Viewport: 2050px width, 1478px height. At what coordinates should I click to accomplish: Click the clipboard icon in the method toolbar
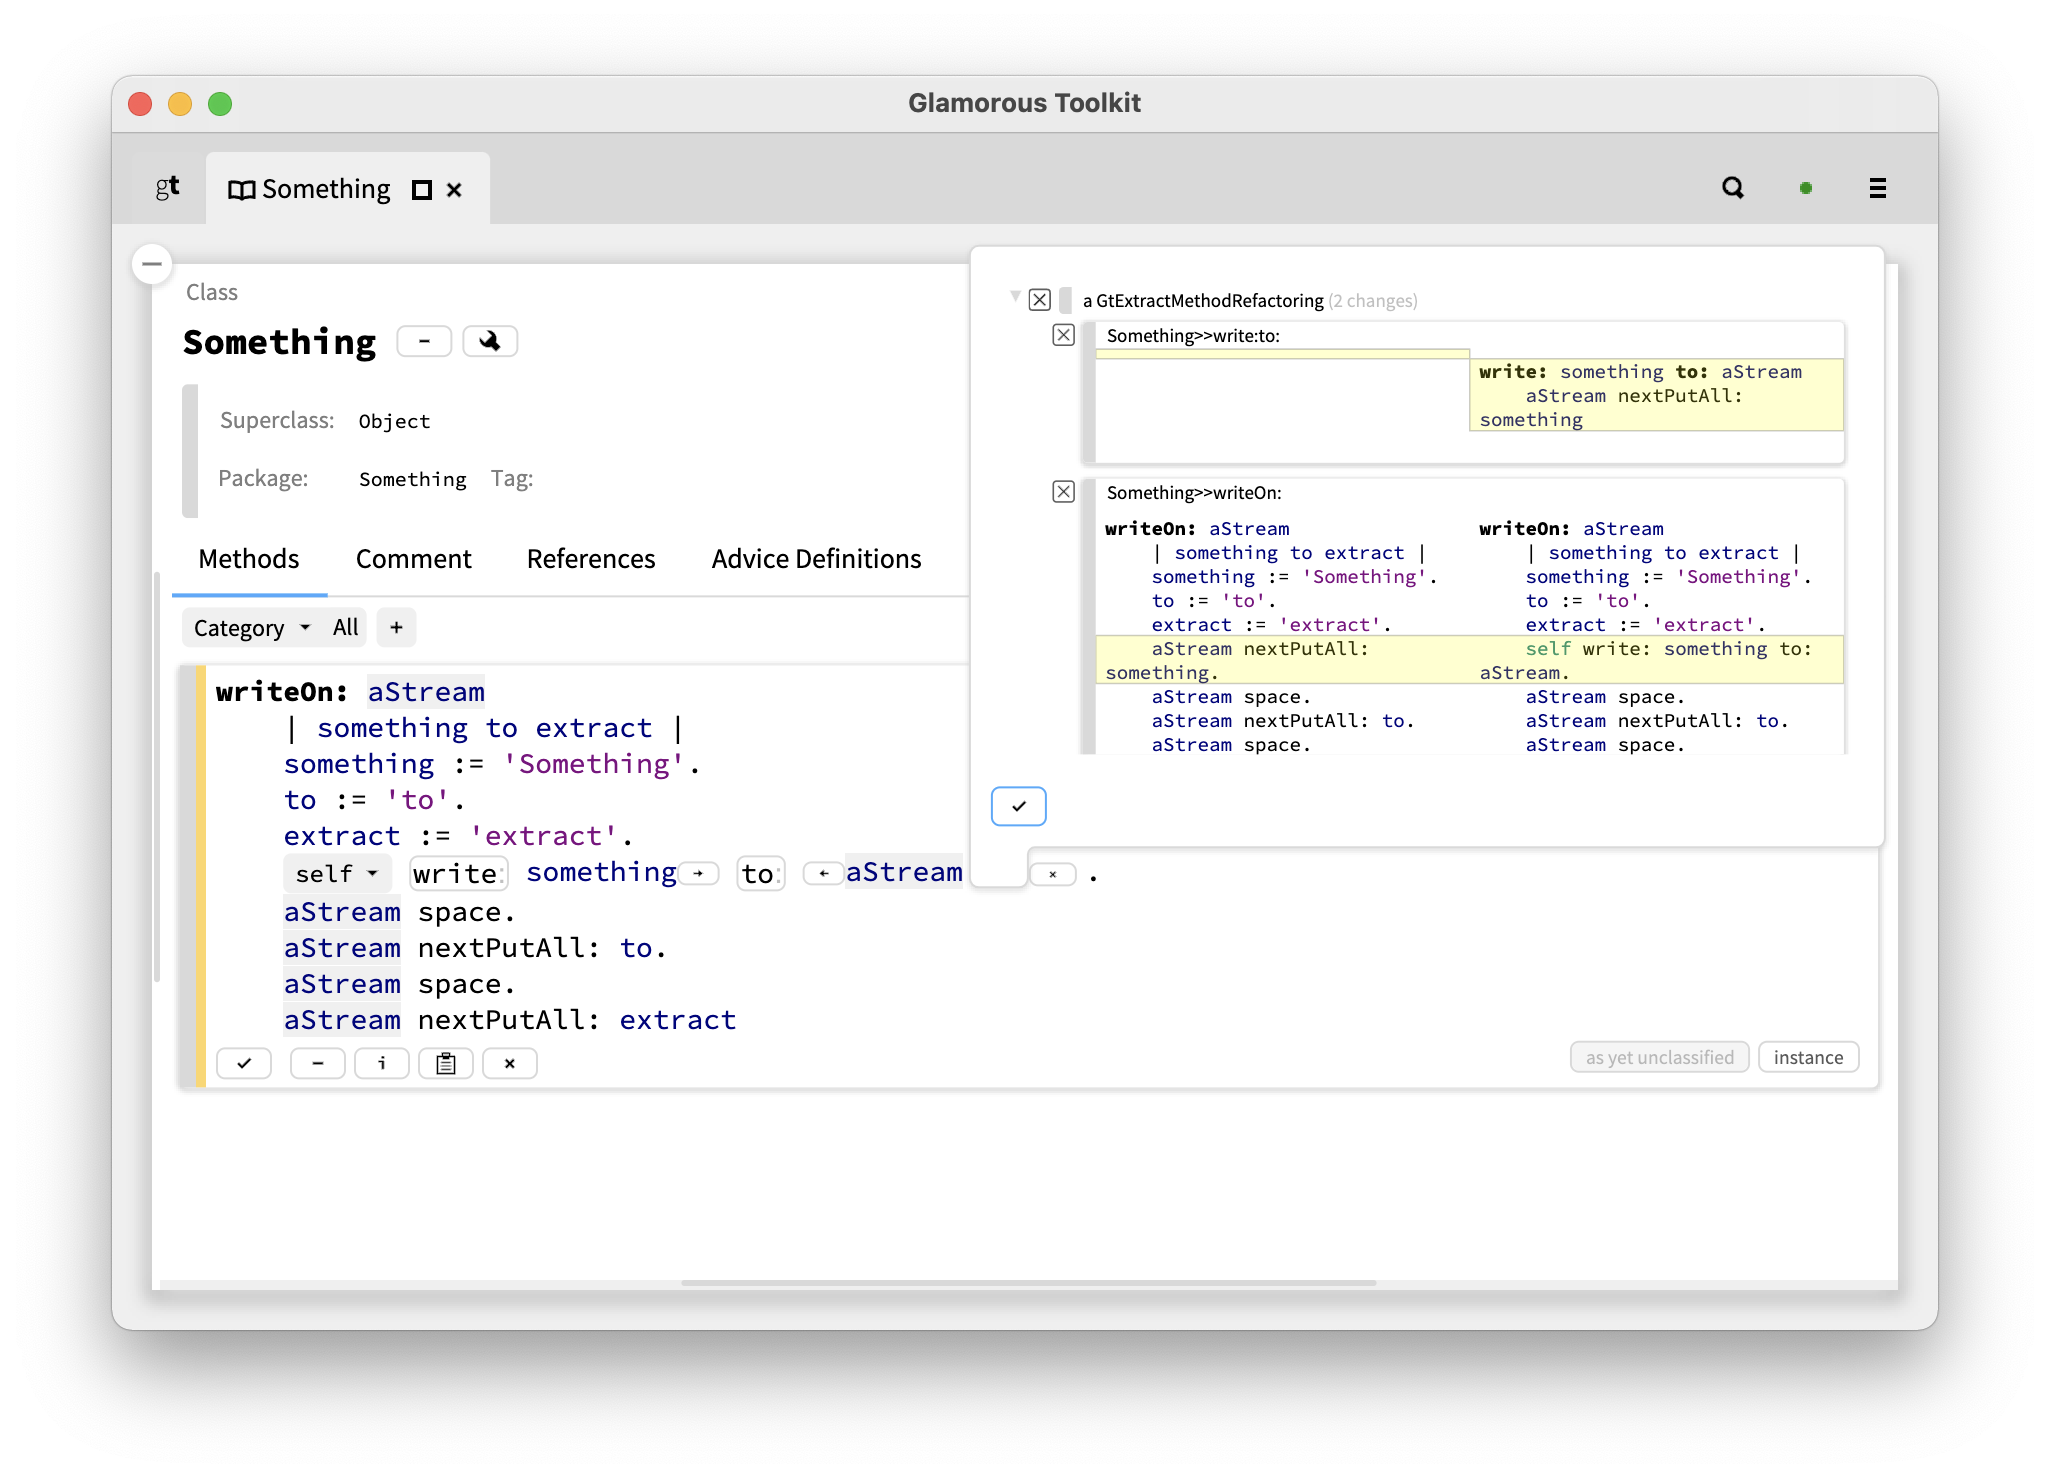tap(446, 1063)
